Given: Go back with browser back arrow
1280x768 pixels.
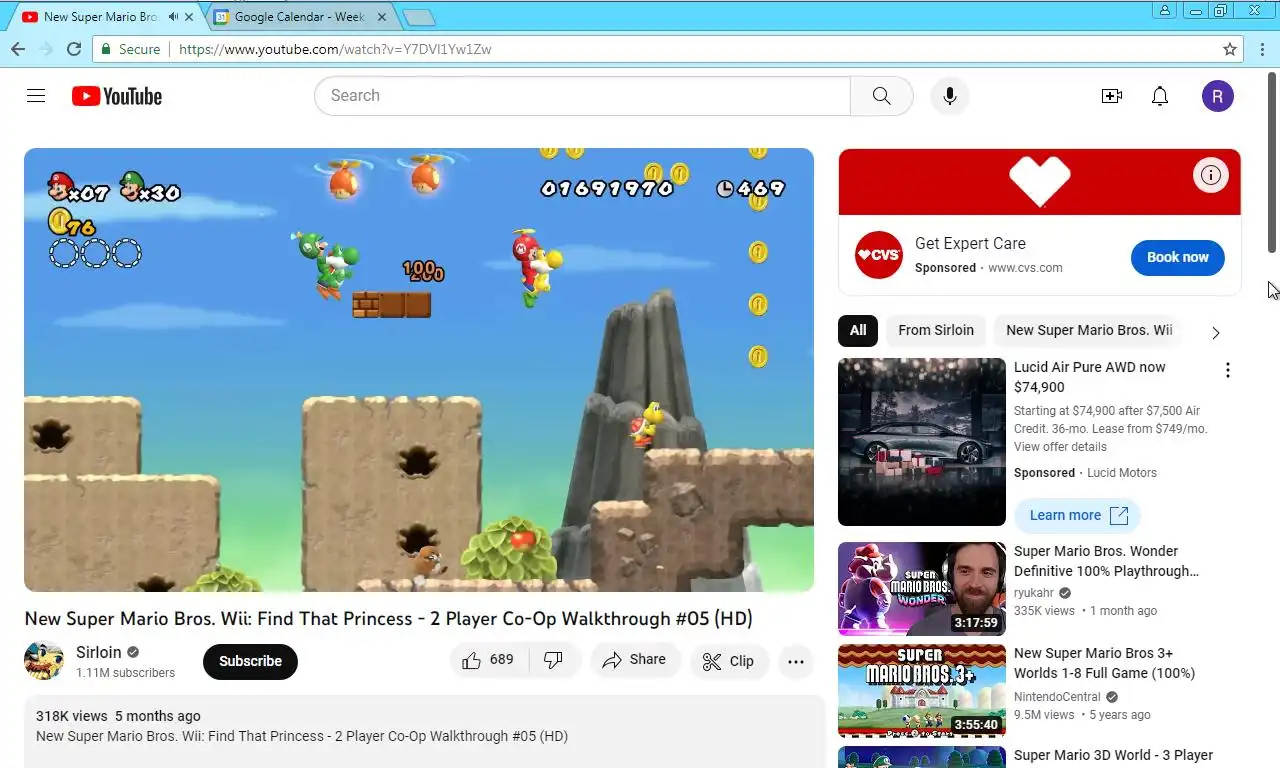Looking at the screenshot, I should tap(18, 49).
